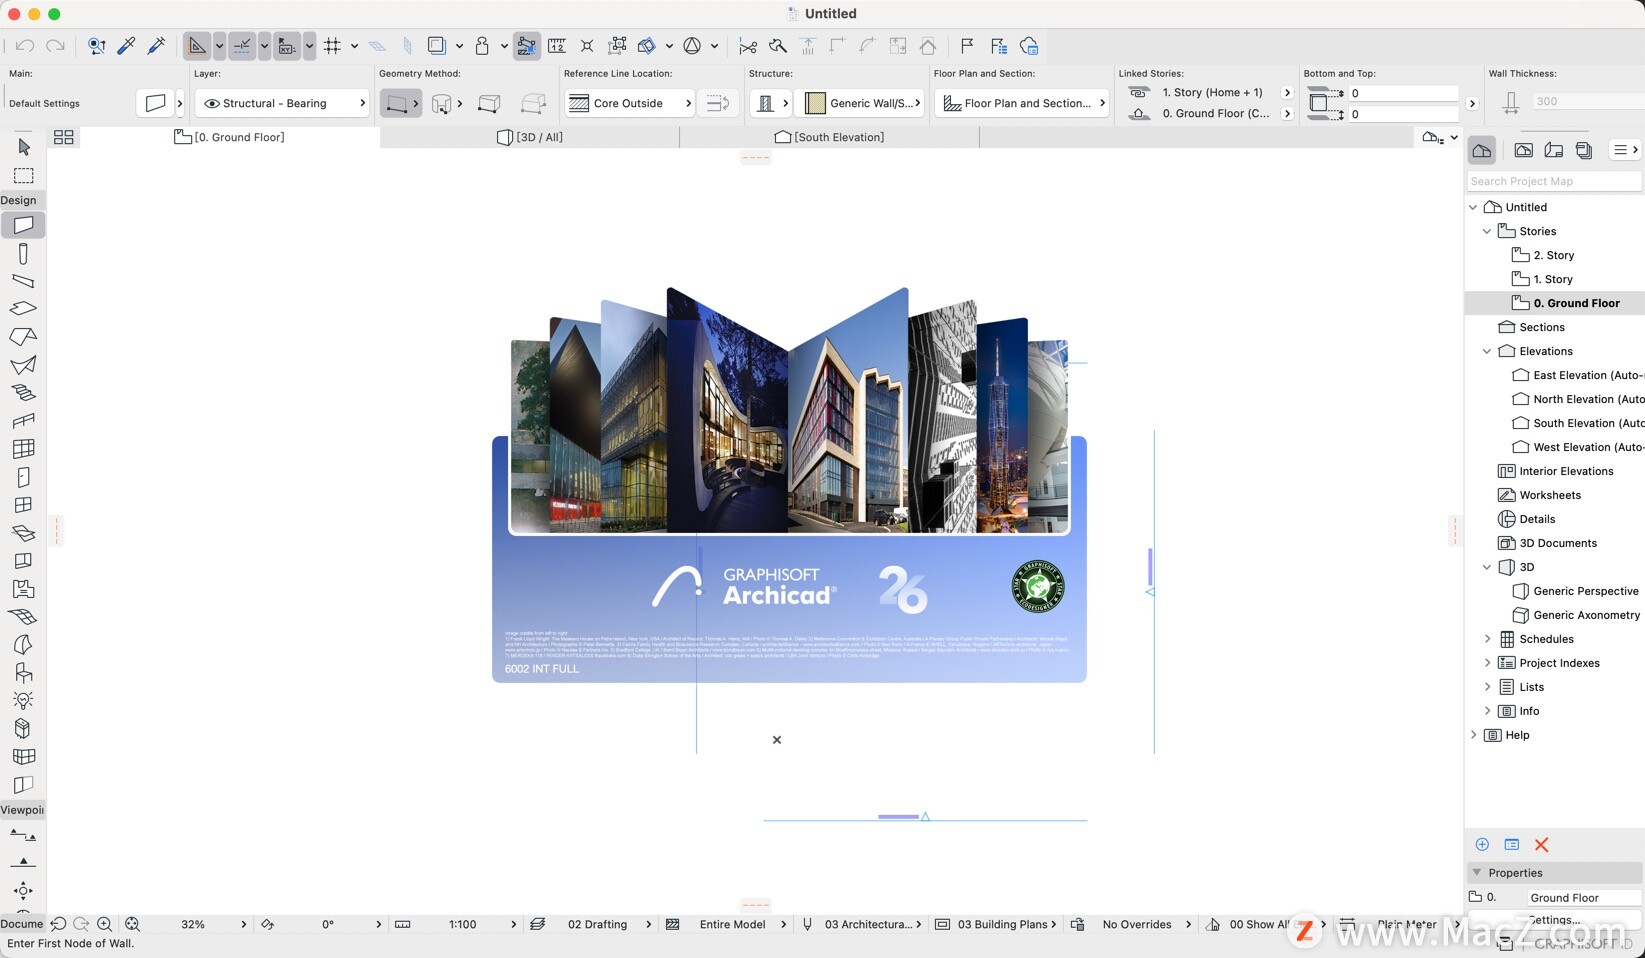This screenshot has width=1645, height=958.
Task: Select the Column tool
Action: tap(24, 253)
